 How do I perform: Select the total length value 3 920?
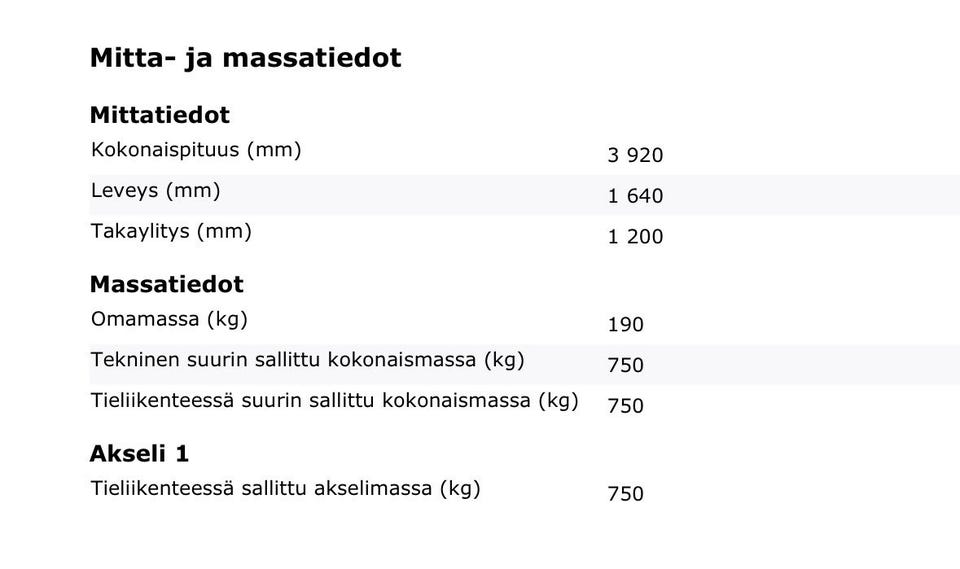635,156
